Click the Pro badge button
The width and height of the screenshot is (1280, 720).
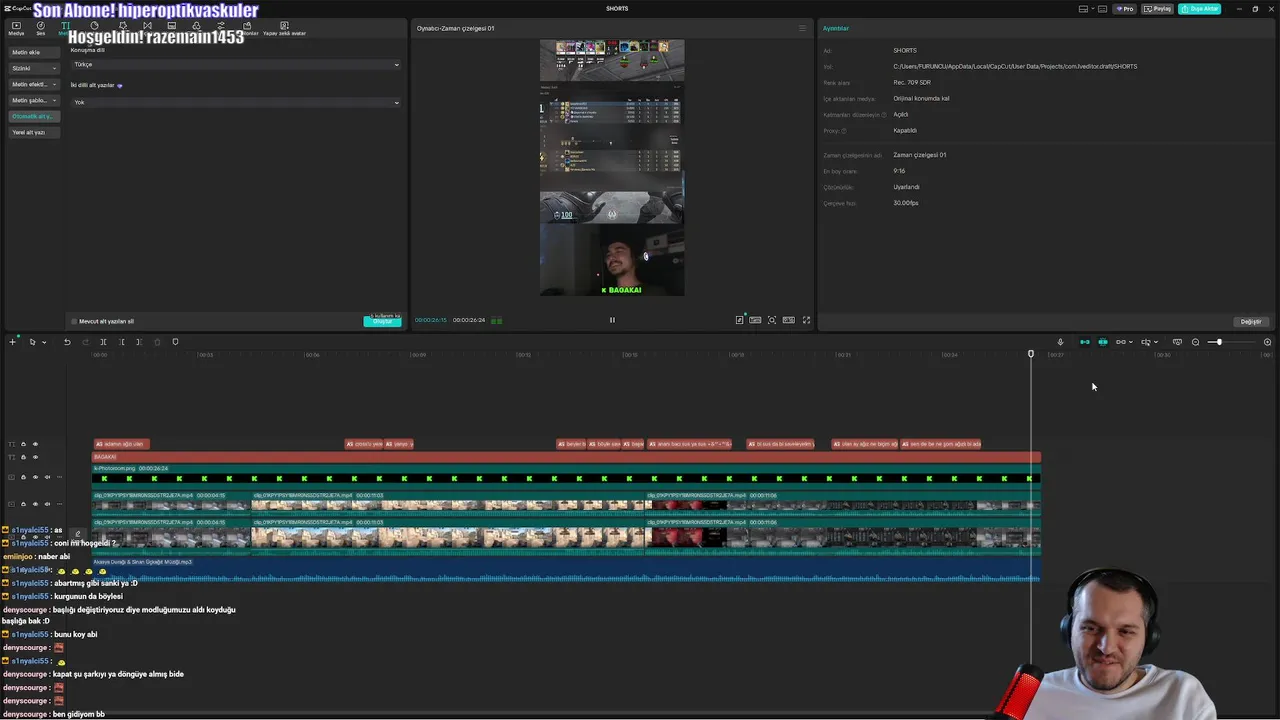point(1127,9)
